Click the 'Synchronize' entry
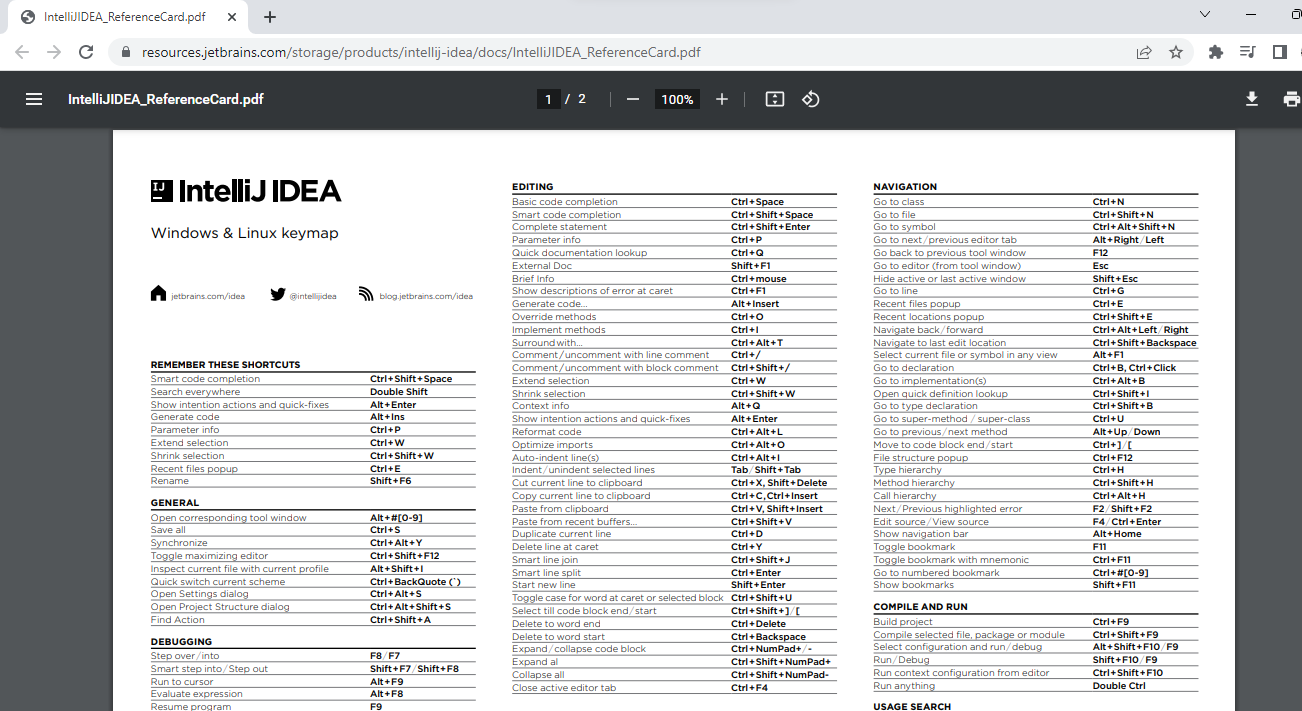 pyautogui.click(x=179, y=543)
